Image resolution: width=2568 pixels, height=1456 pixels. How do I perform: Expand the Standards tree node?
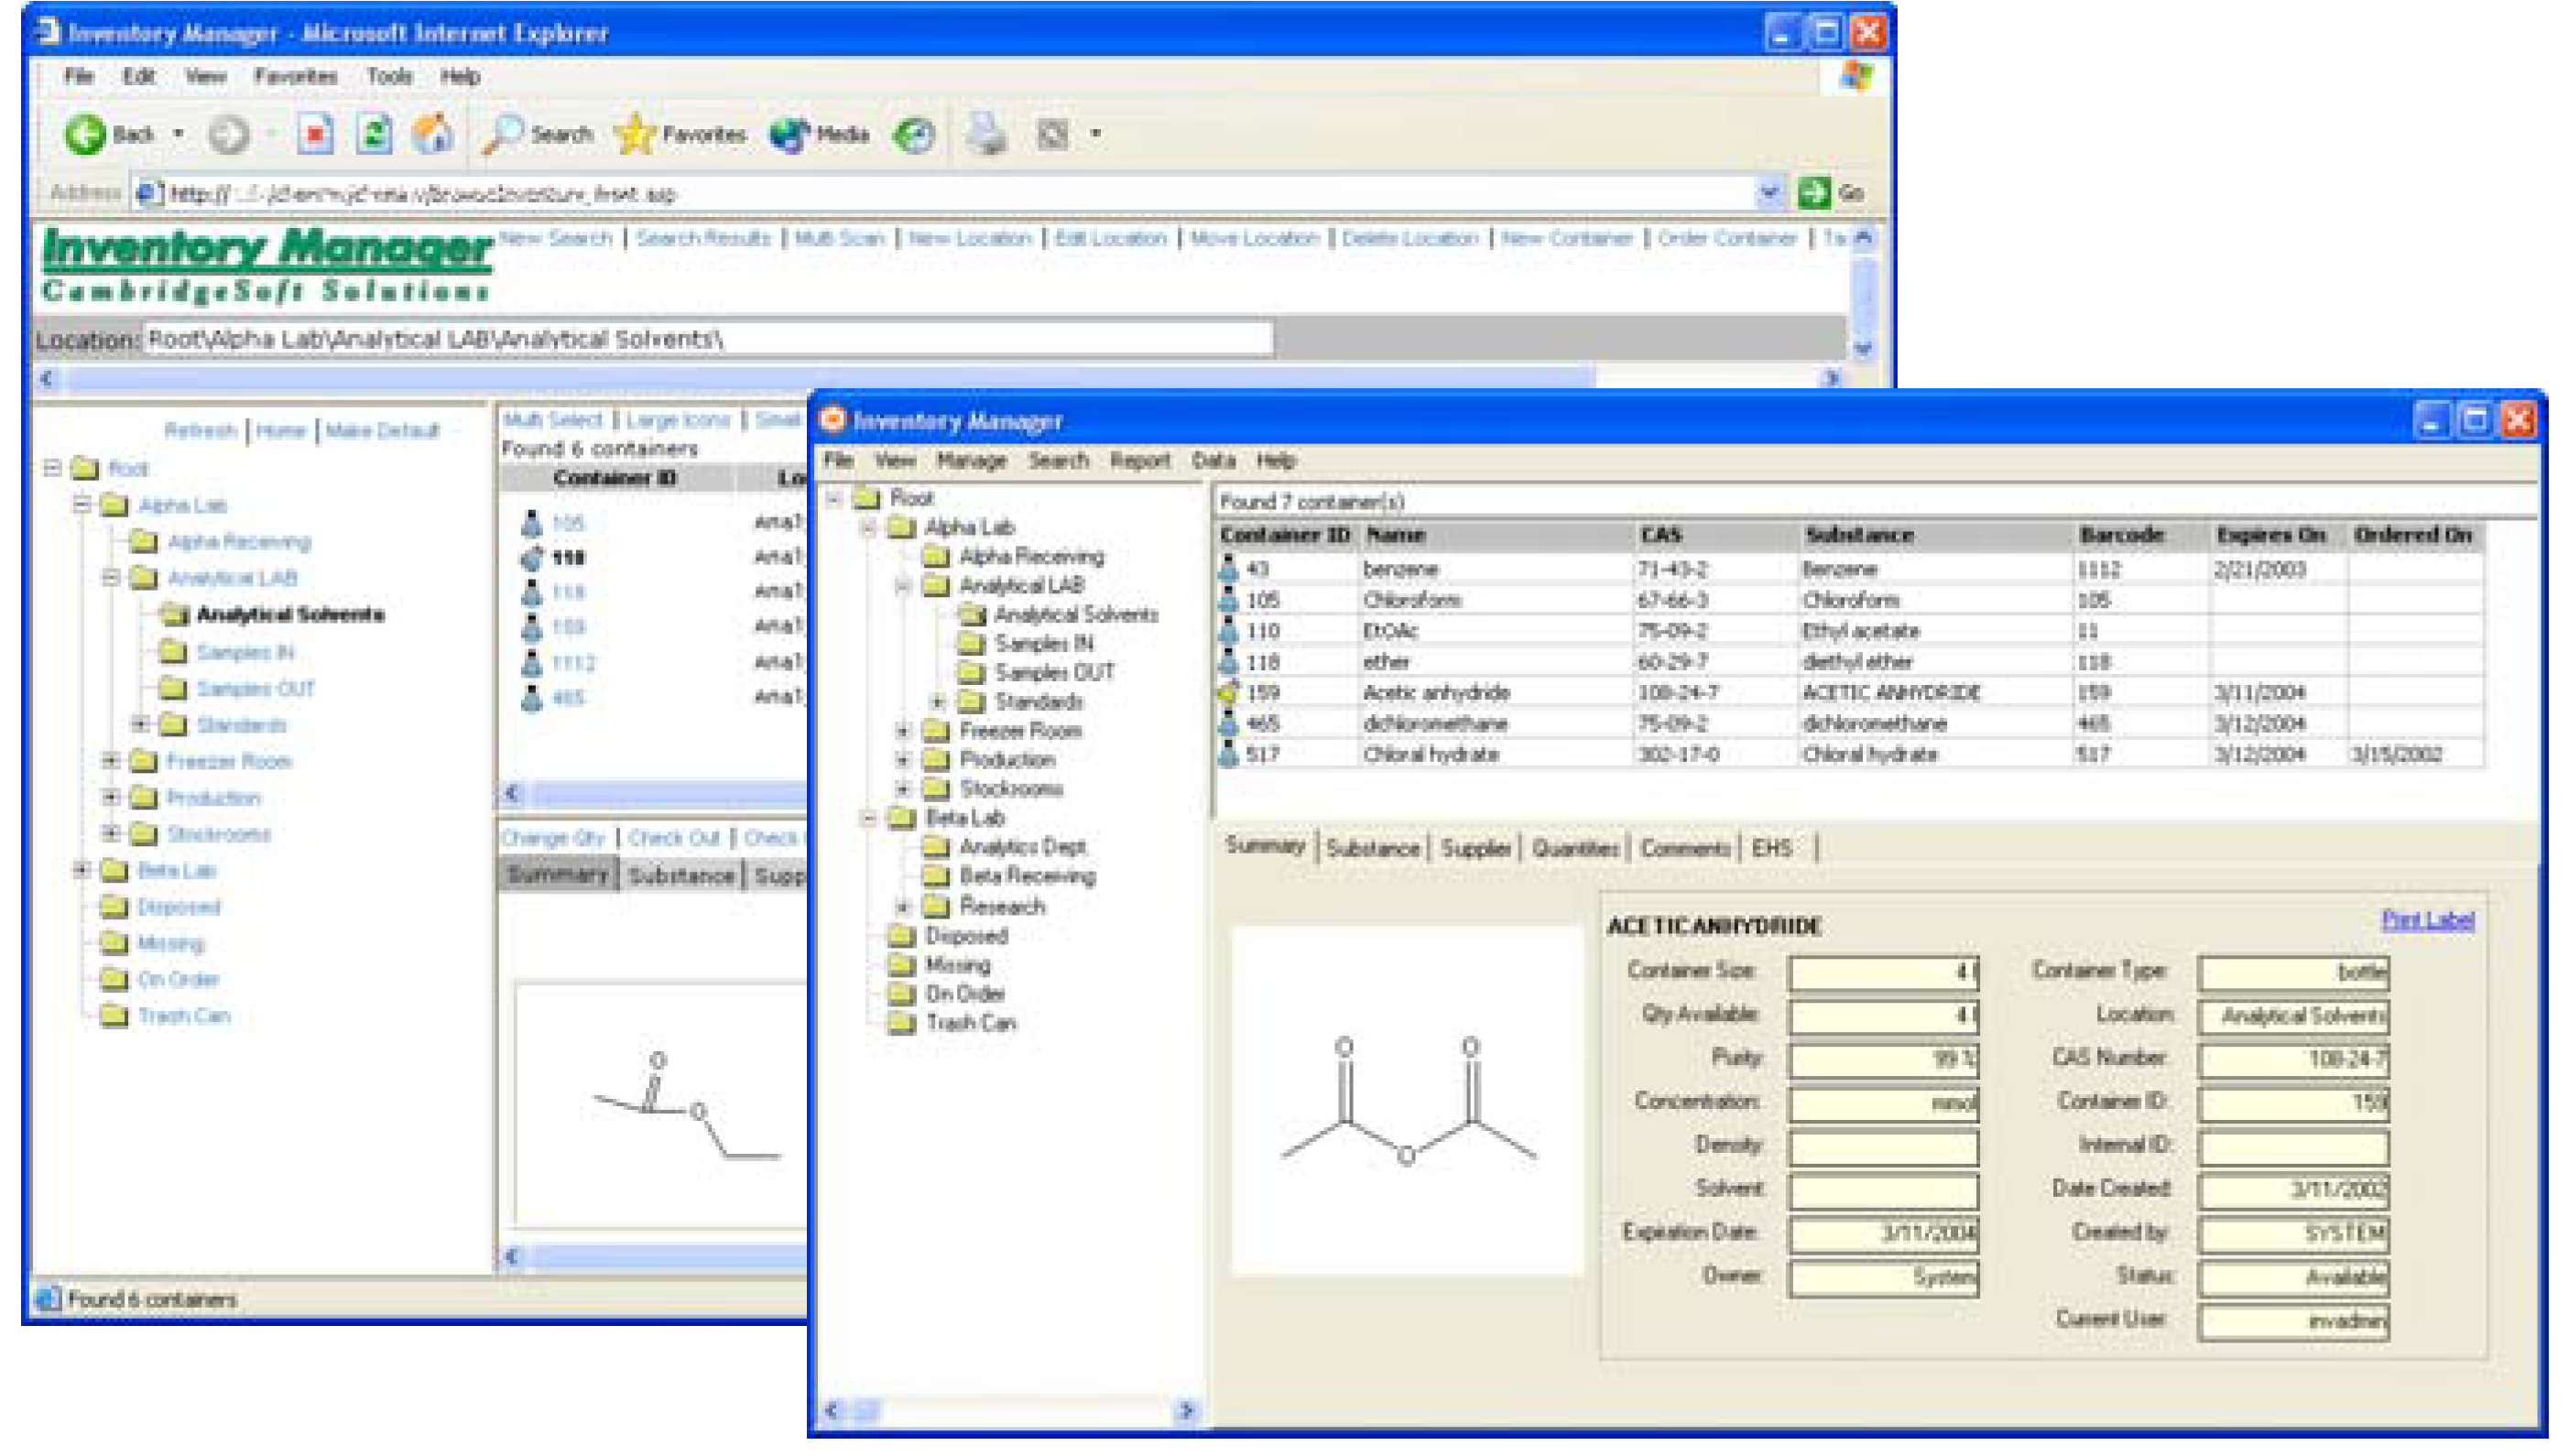click(938, 702)
